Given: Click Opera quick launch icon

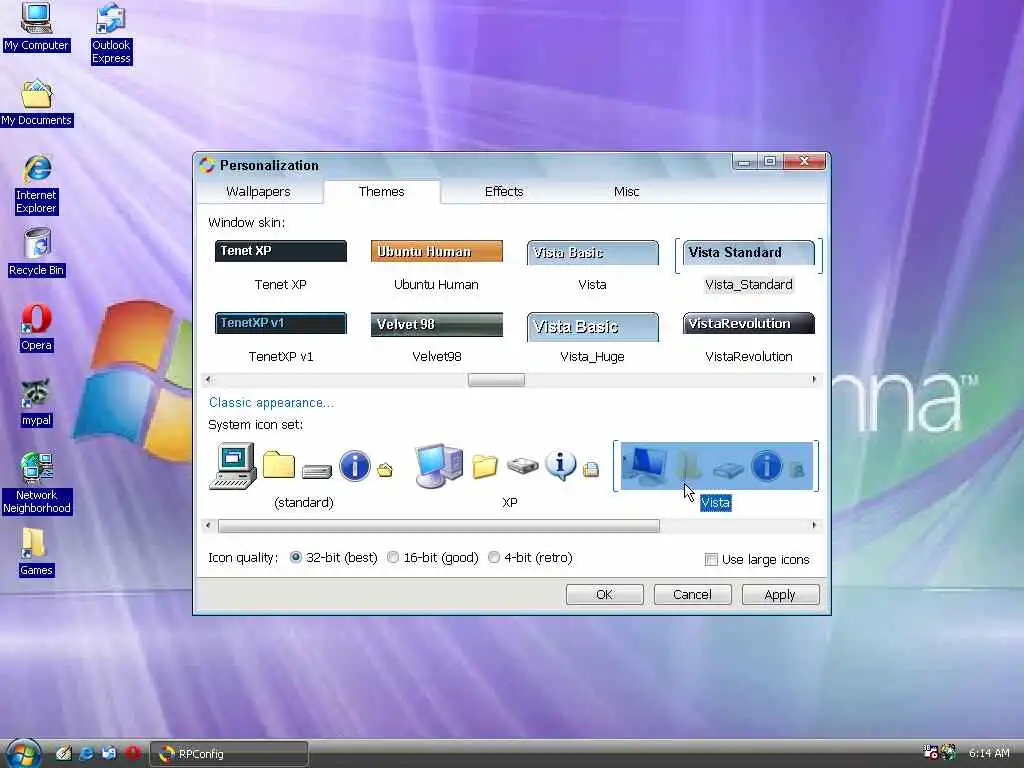Looking at the screenshot, I should coord(133,753).
